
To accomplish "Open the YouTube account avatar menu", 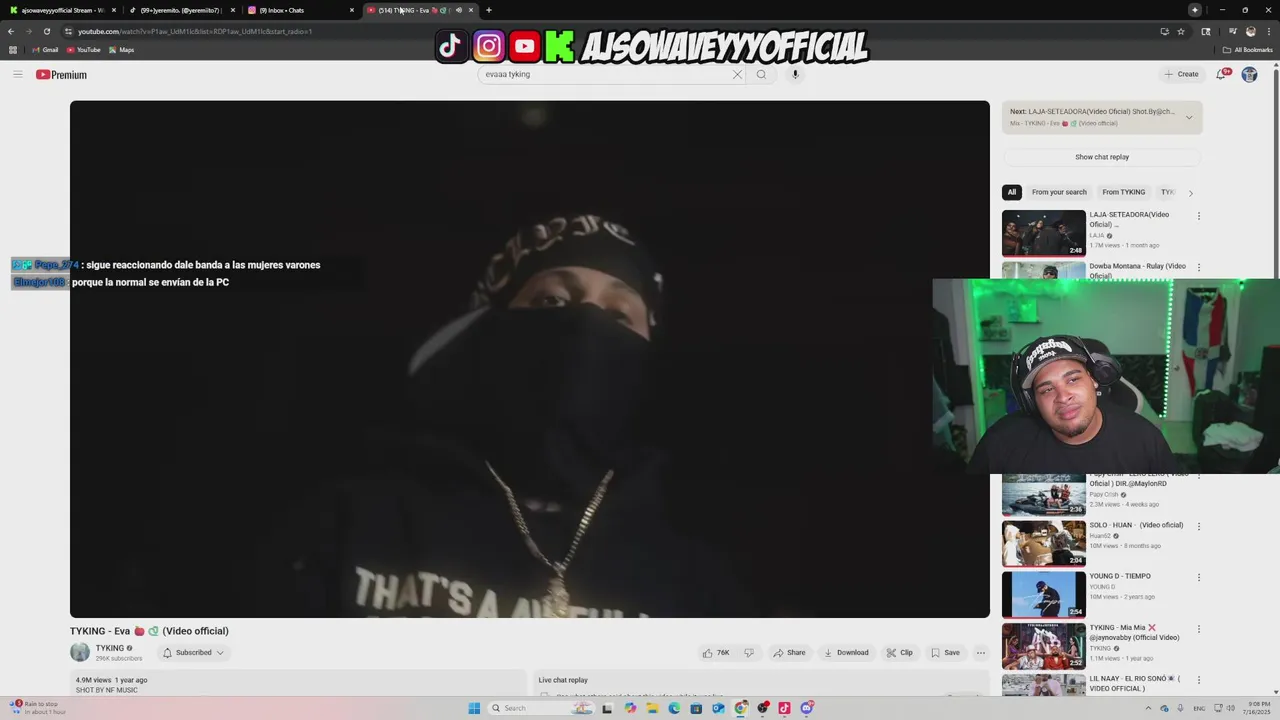I will point(1249,74).
